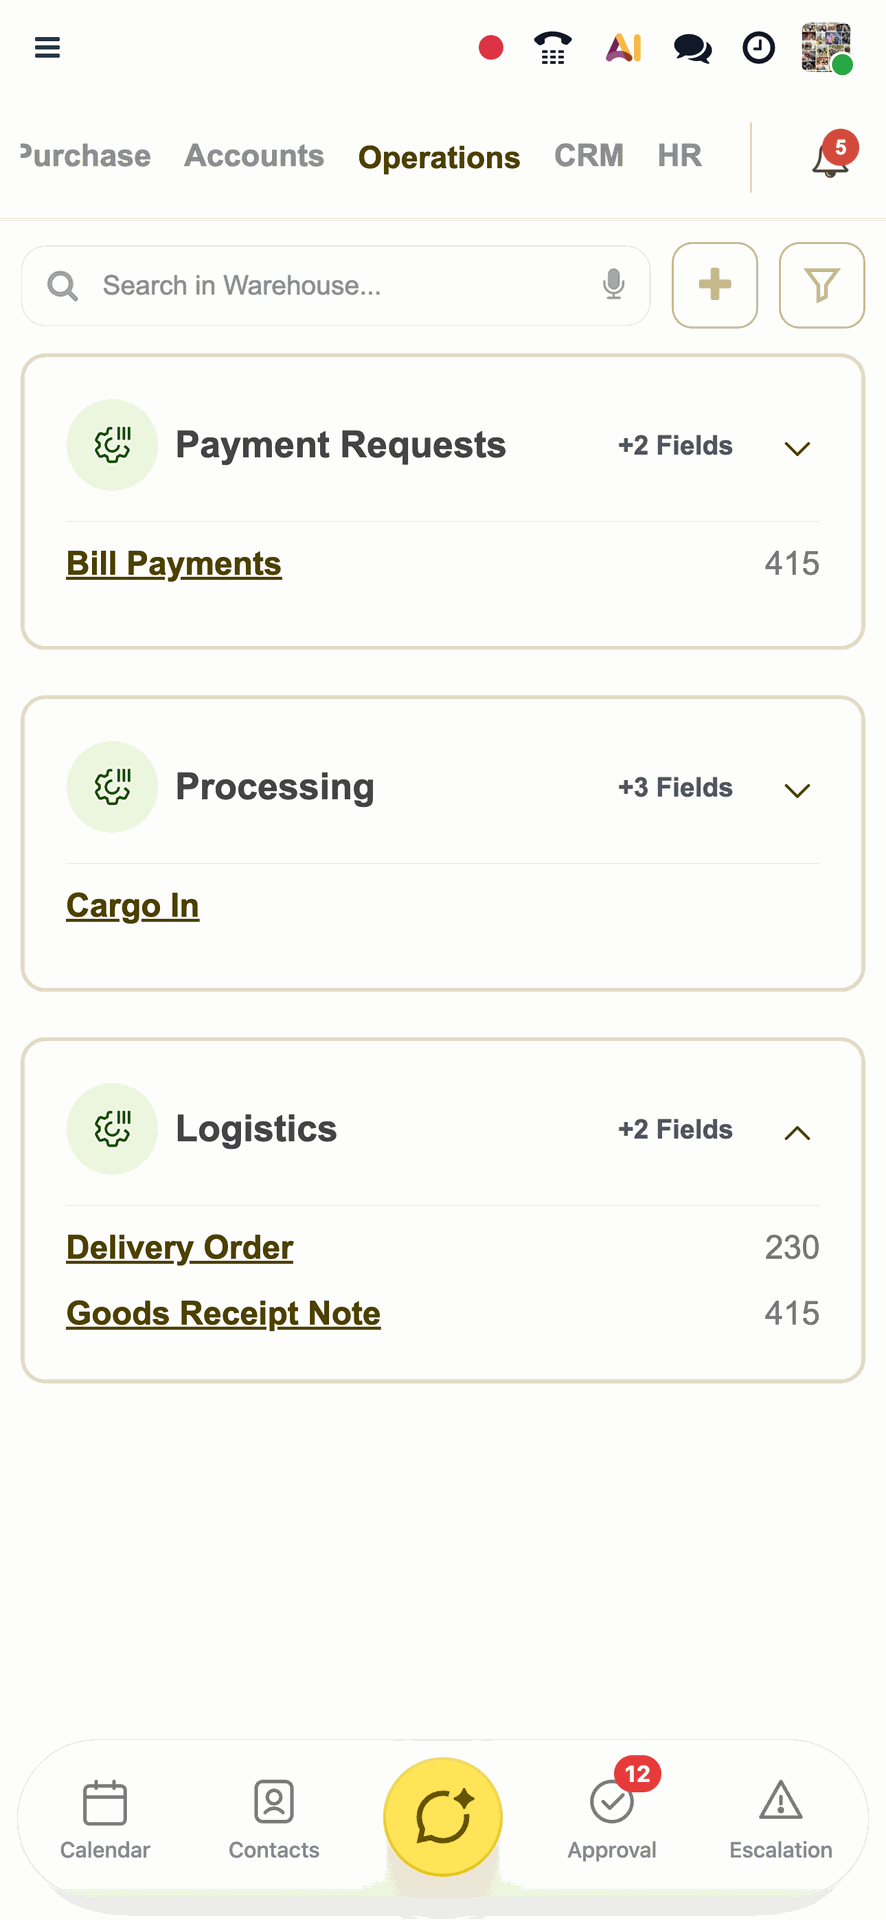Open the hamburger menu
This screenshot has height=1920, width=886.
(47, 47)
